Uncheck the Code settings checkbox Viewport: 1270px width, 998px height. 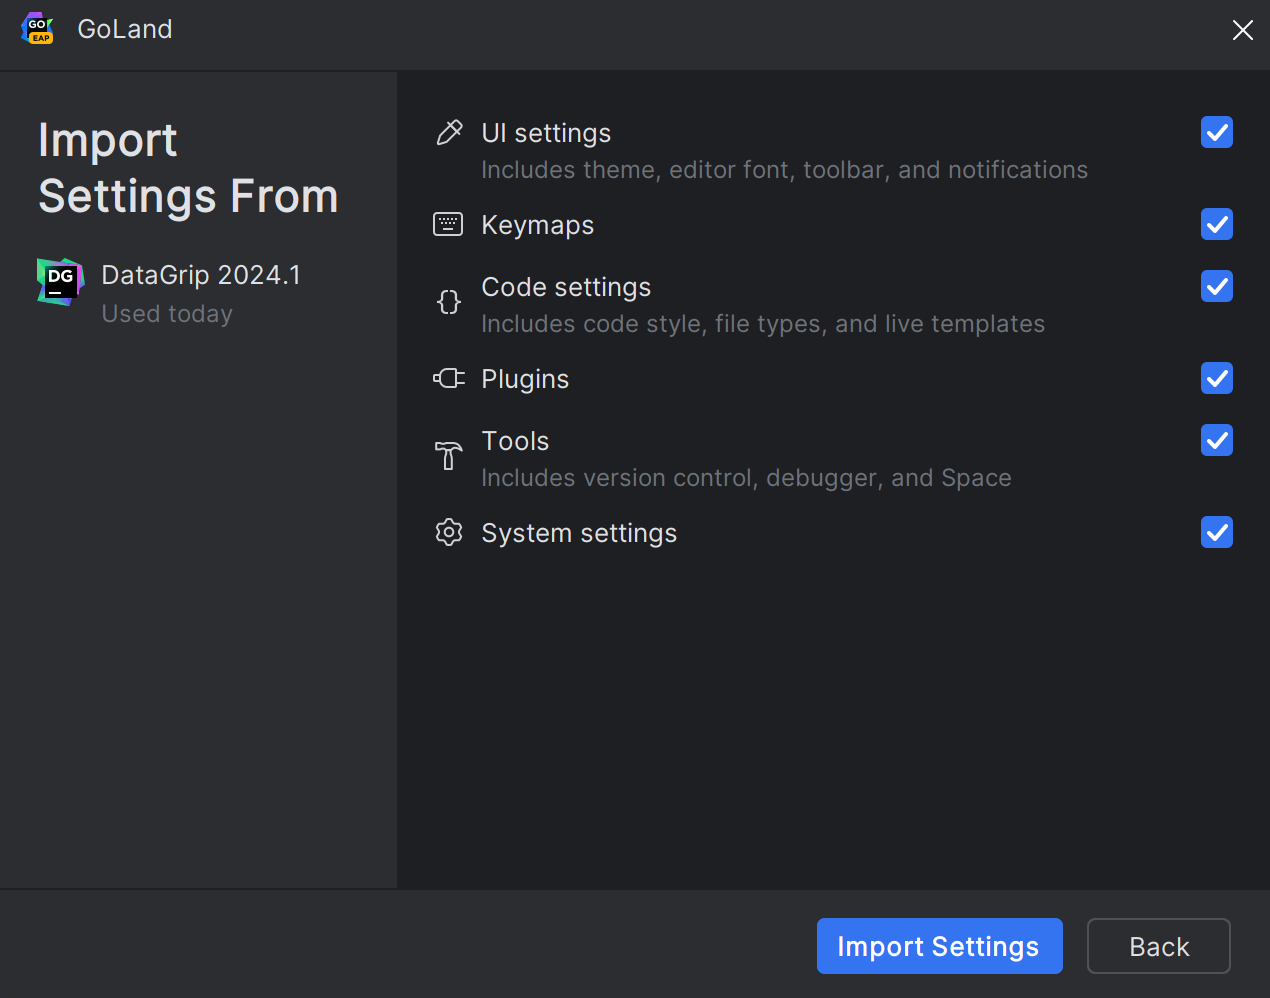tap(1216, 286)
